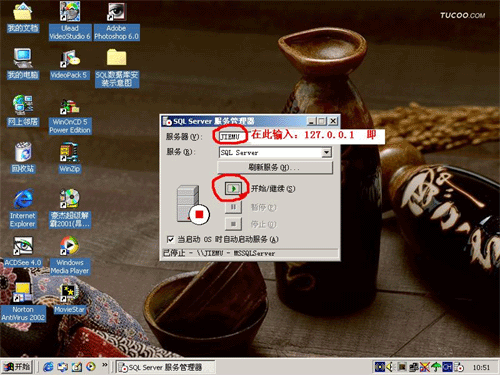Minimize the SQL Server 服务管理器 window
The height and width of the screenshot is (375, 500).
click(311, 121)
